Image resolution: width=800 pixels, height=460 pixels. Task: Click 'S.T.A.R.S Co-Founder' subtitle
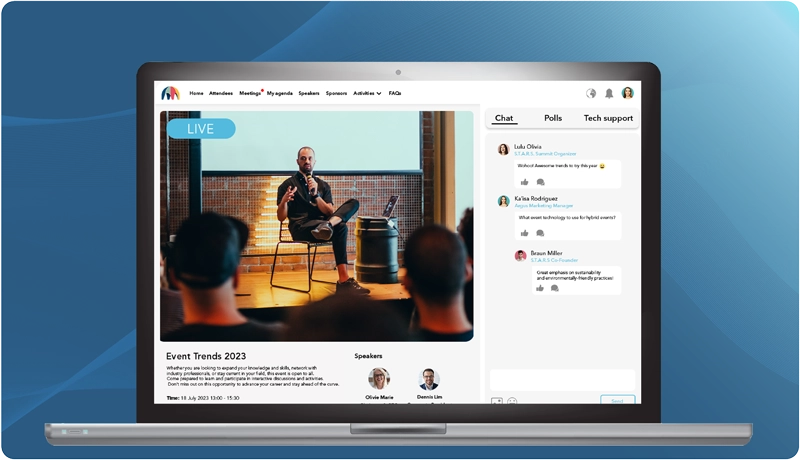[x=554, y=260]
